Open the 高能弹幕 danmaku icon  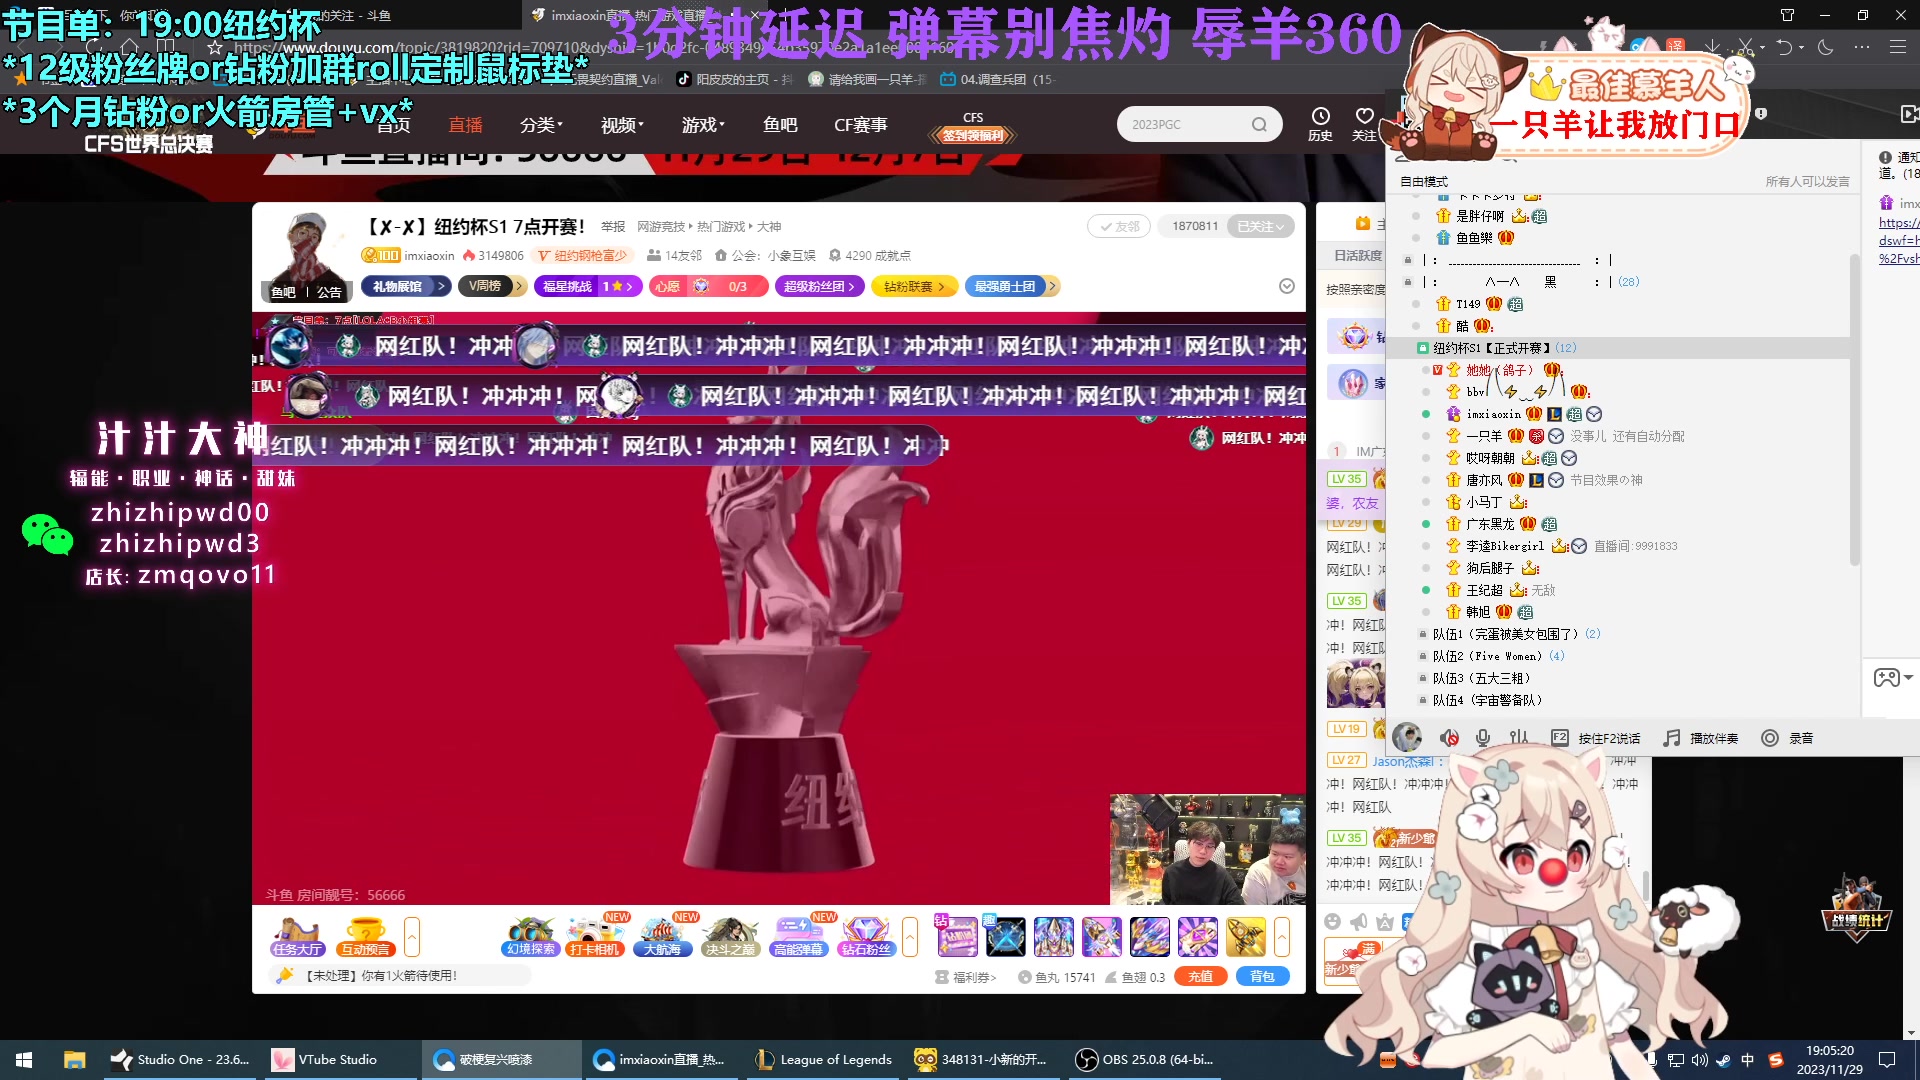click(x=798, y=937)
